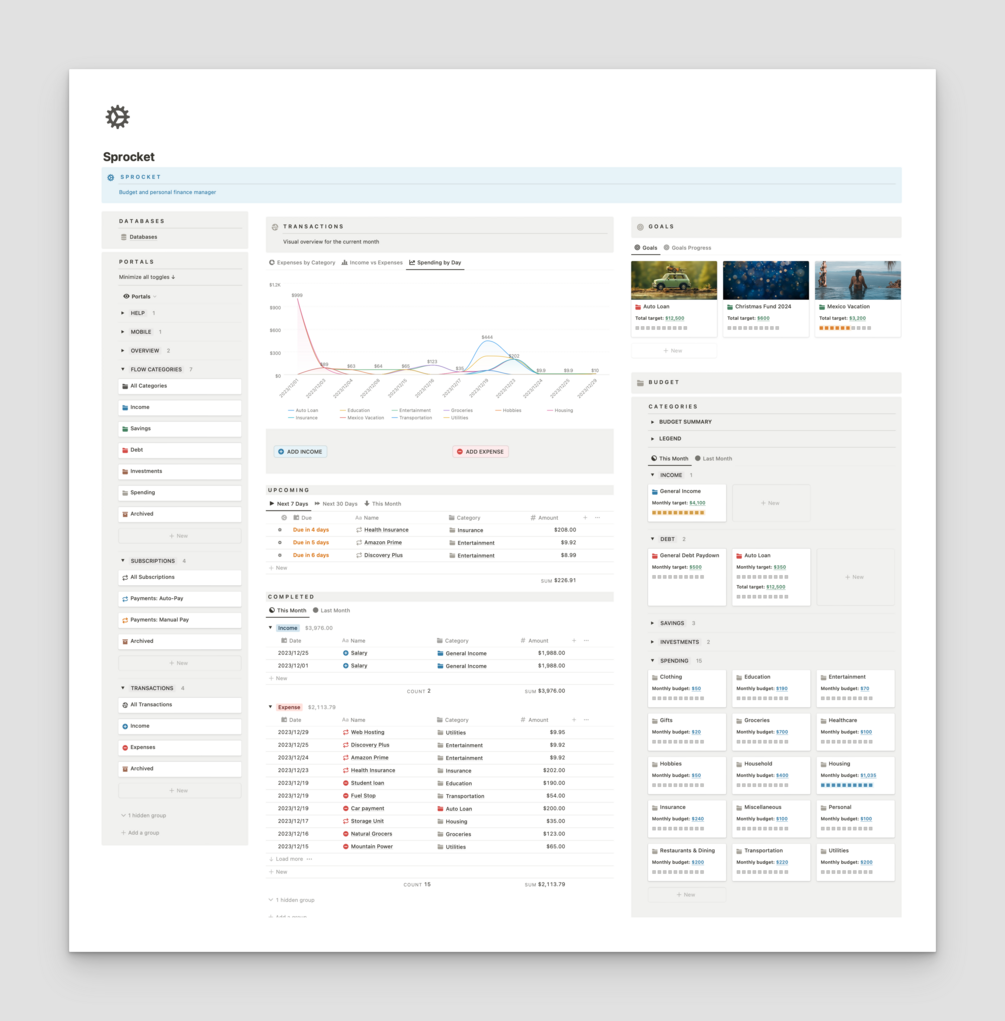The height and width of the screenshot is (1021, 1005).
Task: Collapse the SPENDING budget group
Action: pyautogui.click(x=652, y=661)
